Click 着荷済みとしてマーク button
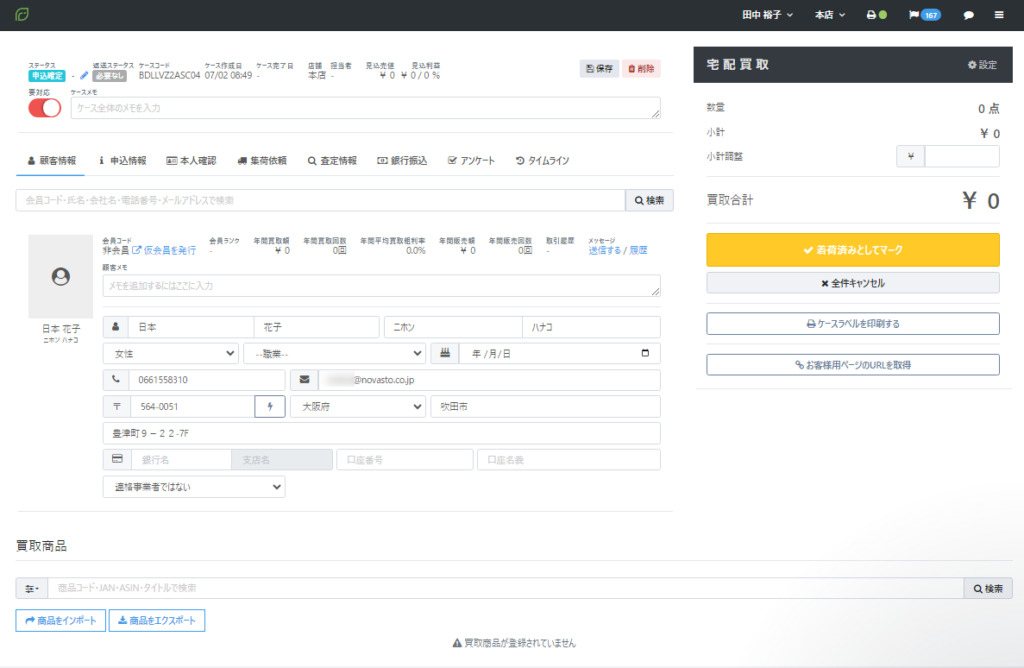 853,249
